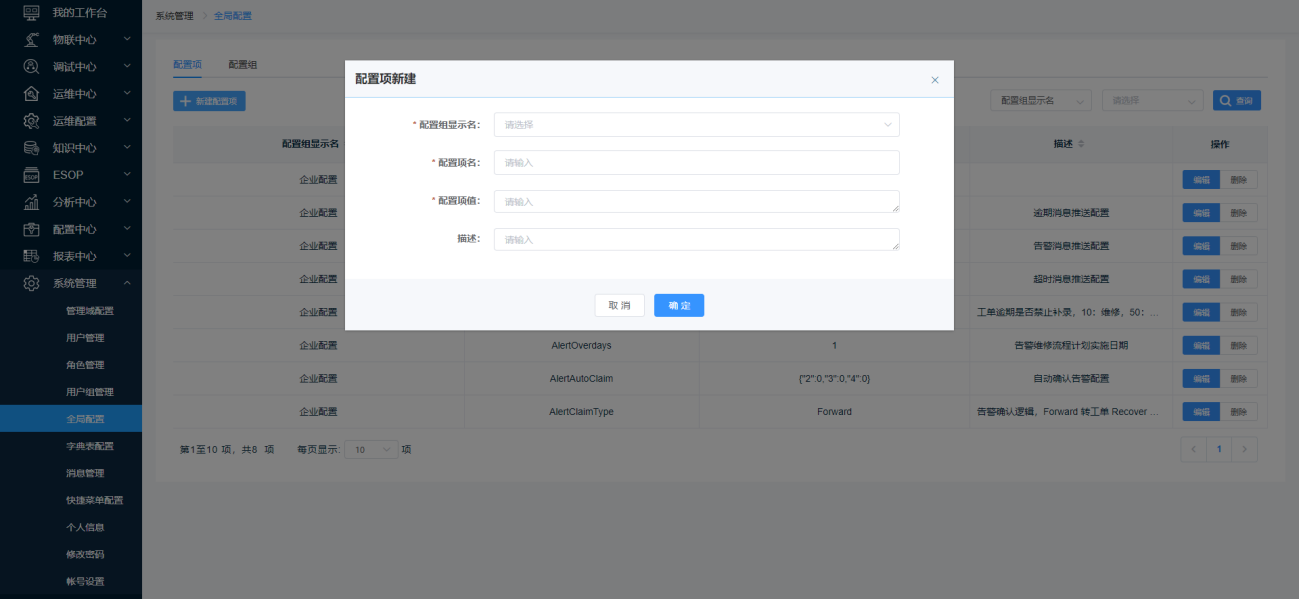Click the 物联中心 sidebar icon
Image resolution: width=1299 pixels, height=599 pixels.
pos(31,40)
